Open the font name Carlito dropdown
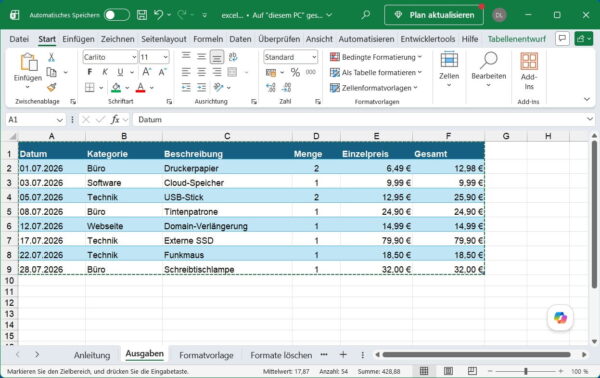The height and width of the screenshot is (378, 600). pos(134,57)
